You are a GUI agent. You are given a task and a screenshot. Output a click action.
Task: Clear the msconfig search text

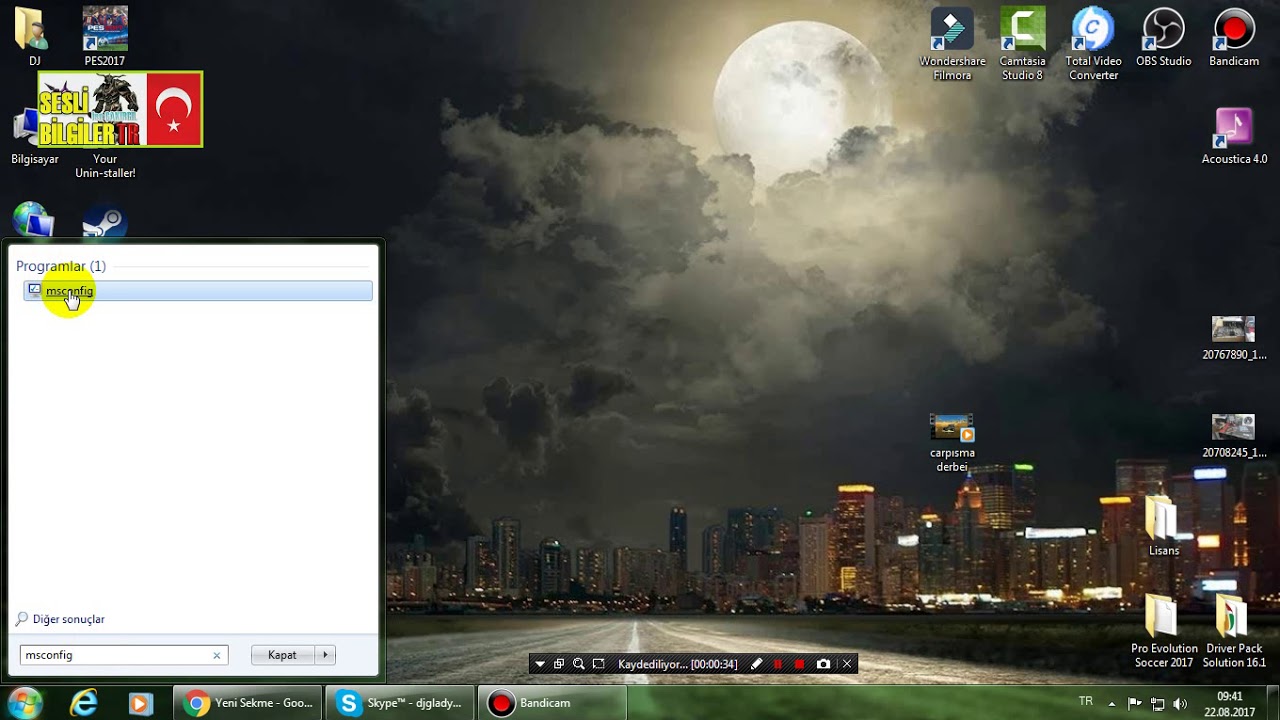pos(216,655)
